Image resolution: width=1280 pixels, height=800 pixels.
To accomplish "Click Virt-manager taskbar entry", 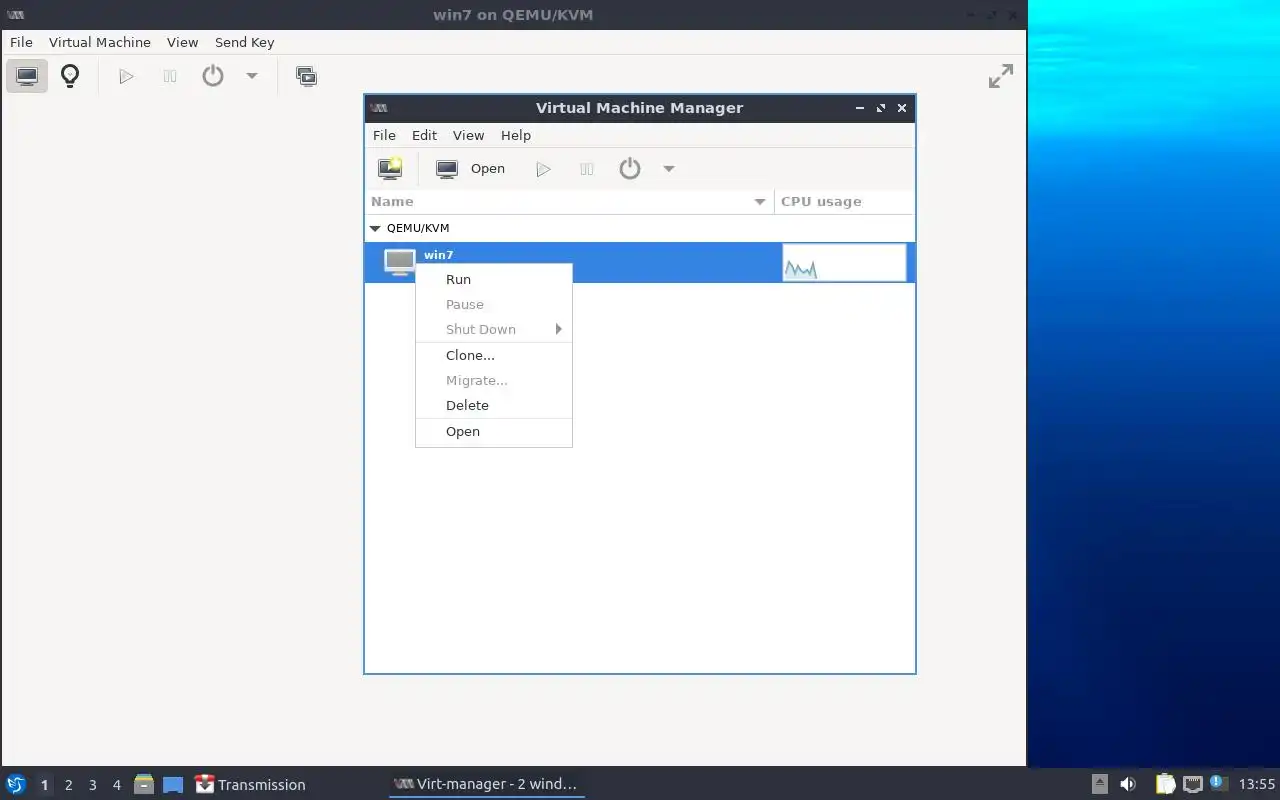I will 486,784.
